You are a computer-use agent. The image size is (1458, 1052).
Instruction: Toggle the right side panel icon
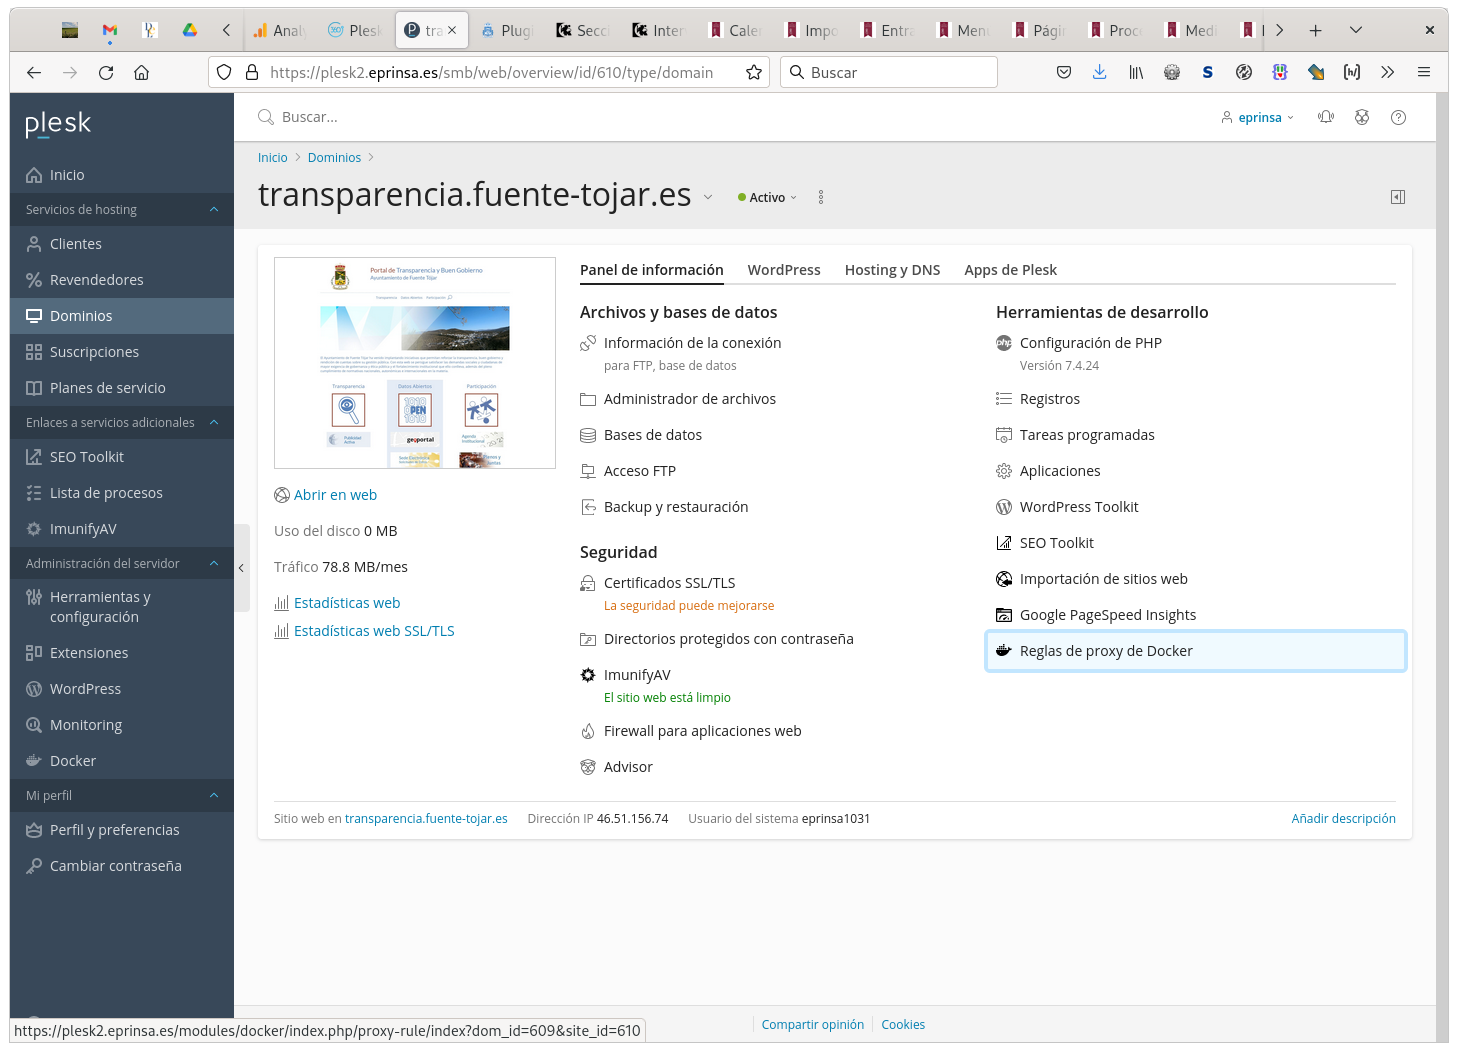(1398, 197)
